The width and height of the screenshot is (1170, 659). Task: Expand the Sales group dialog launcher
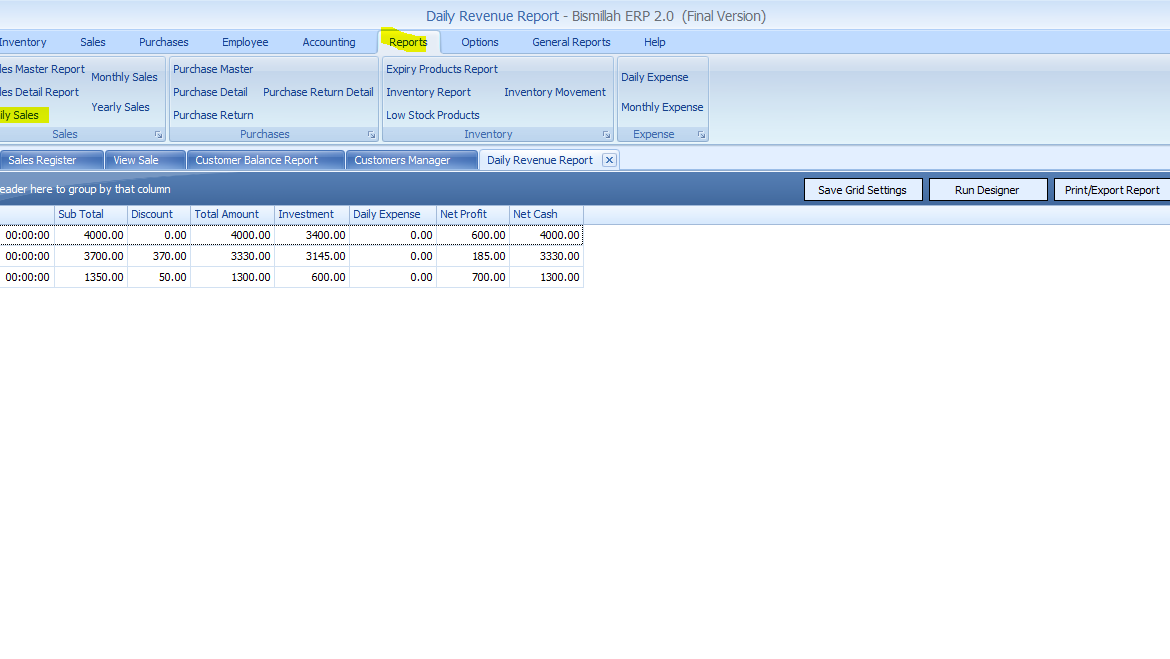(158, 135)
